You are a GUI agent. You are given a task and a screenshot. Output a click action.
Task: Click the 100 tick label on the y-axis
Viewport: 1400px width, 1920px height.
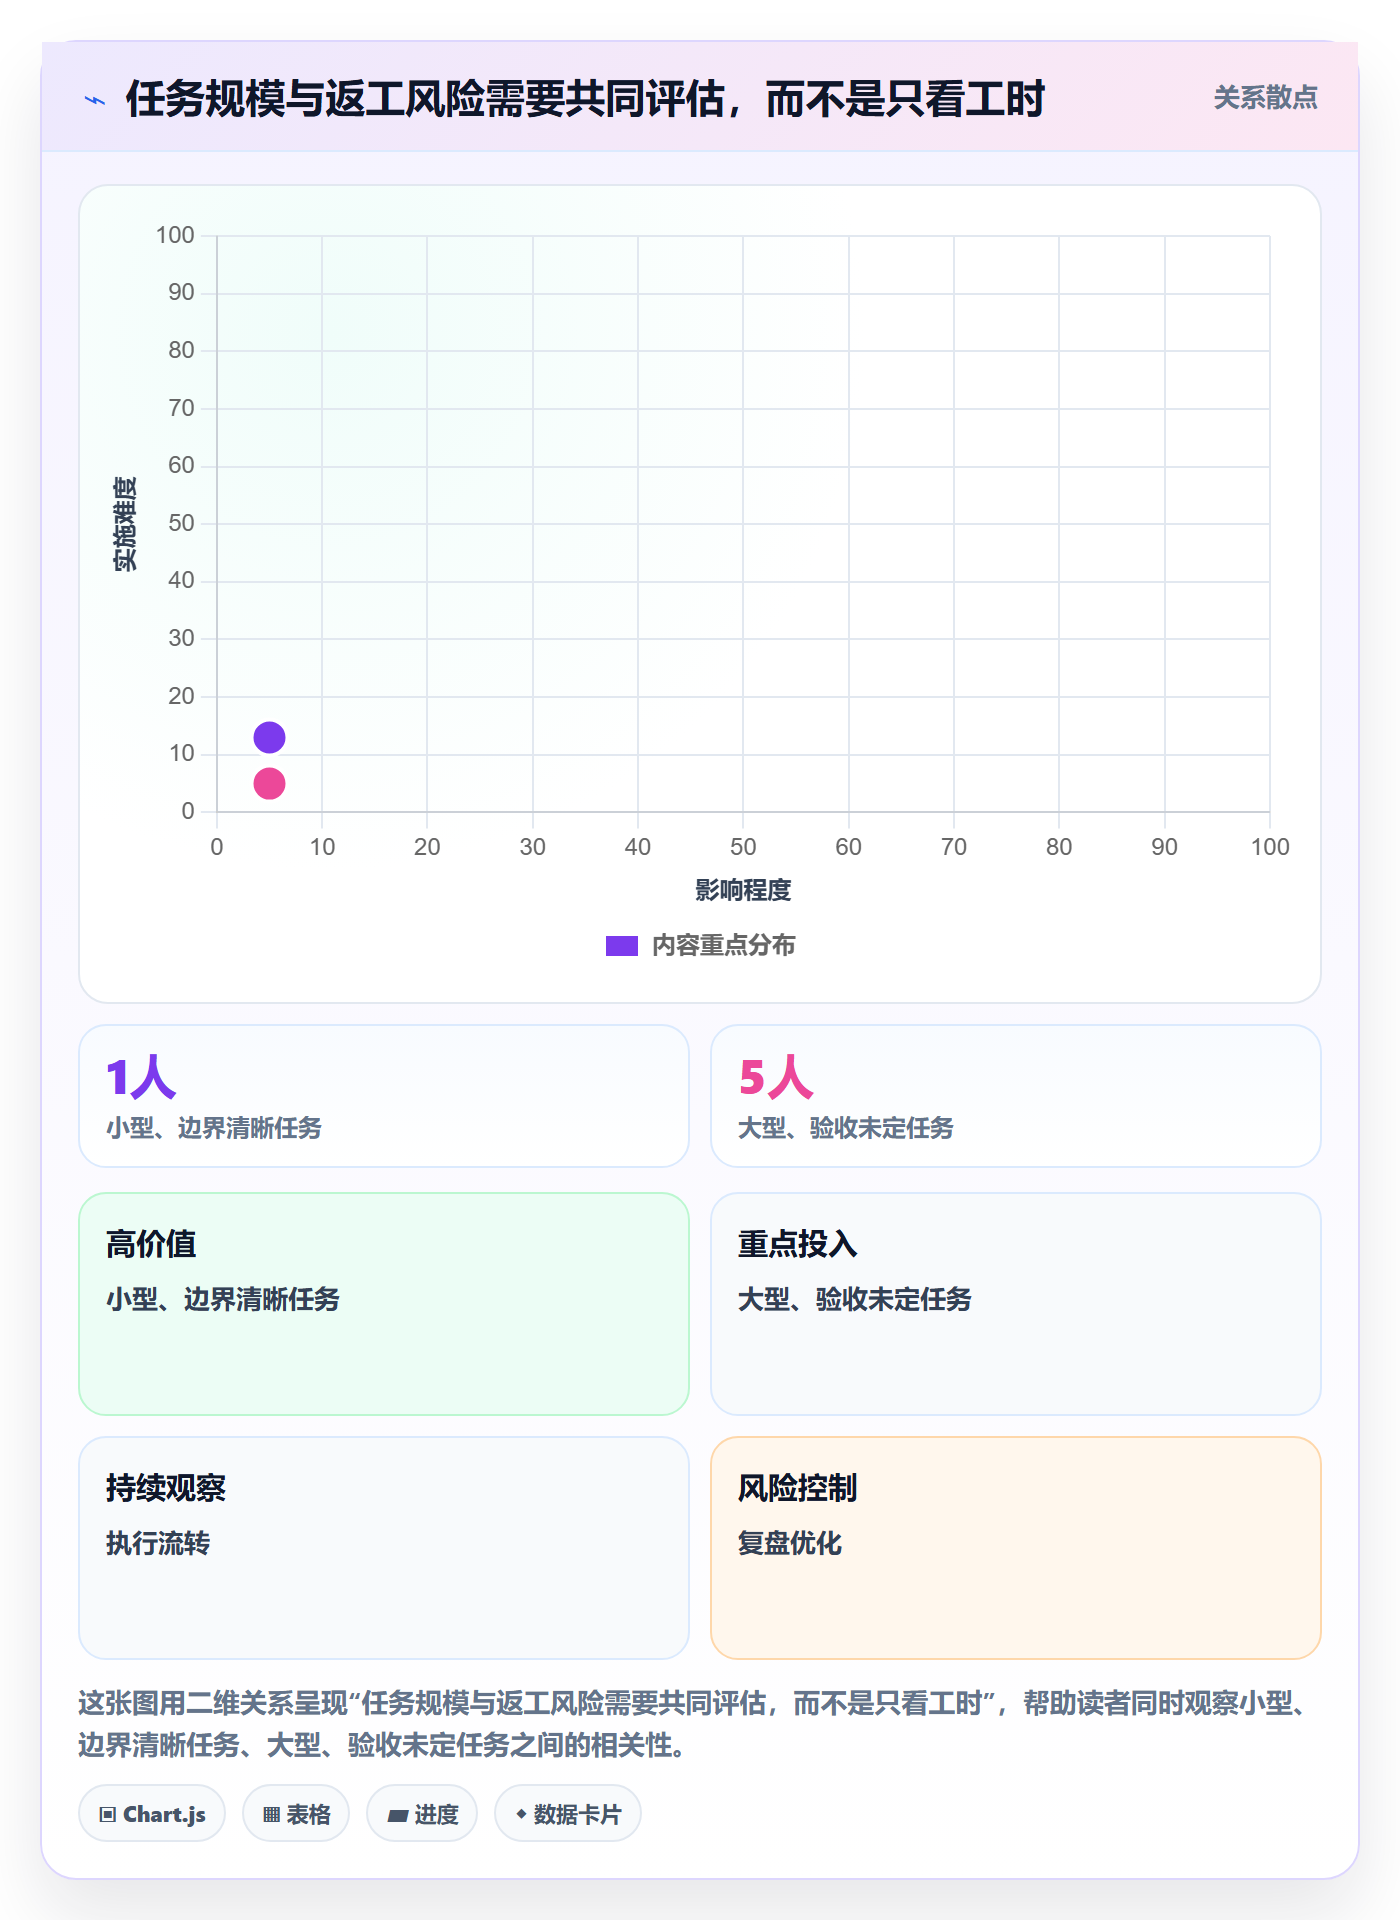175,235
